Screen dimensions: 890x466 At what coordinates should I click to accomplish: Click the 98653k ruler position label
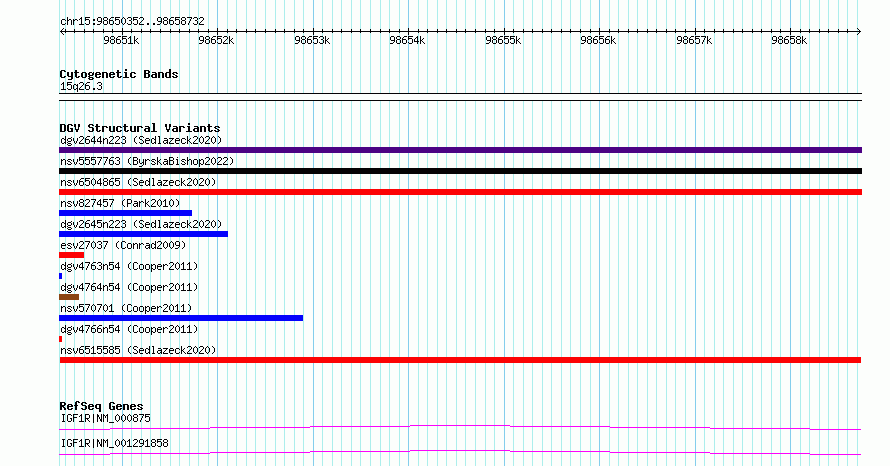(x=312, y=40)
